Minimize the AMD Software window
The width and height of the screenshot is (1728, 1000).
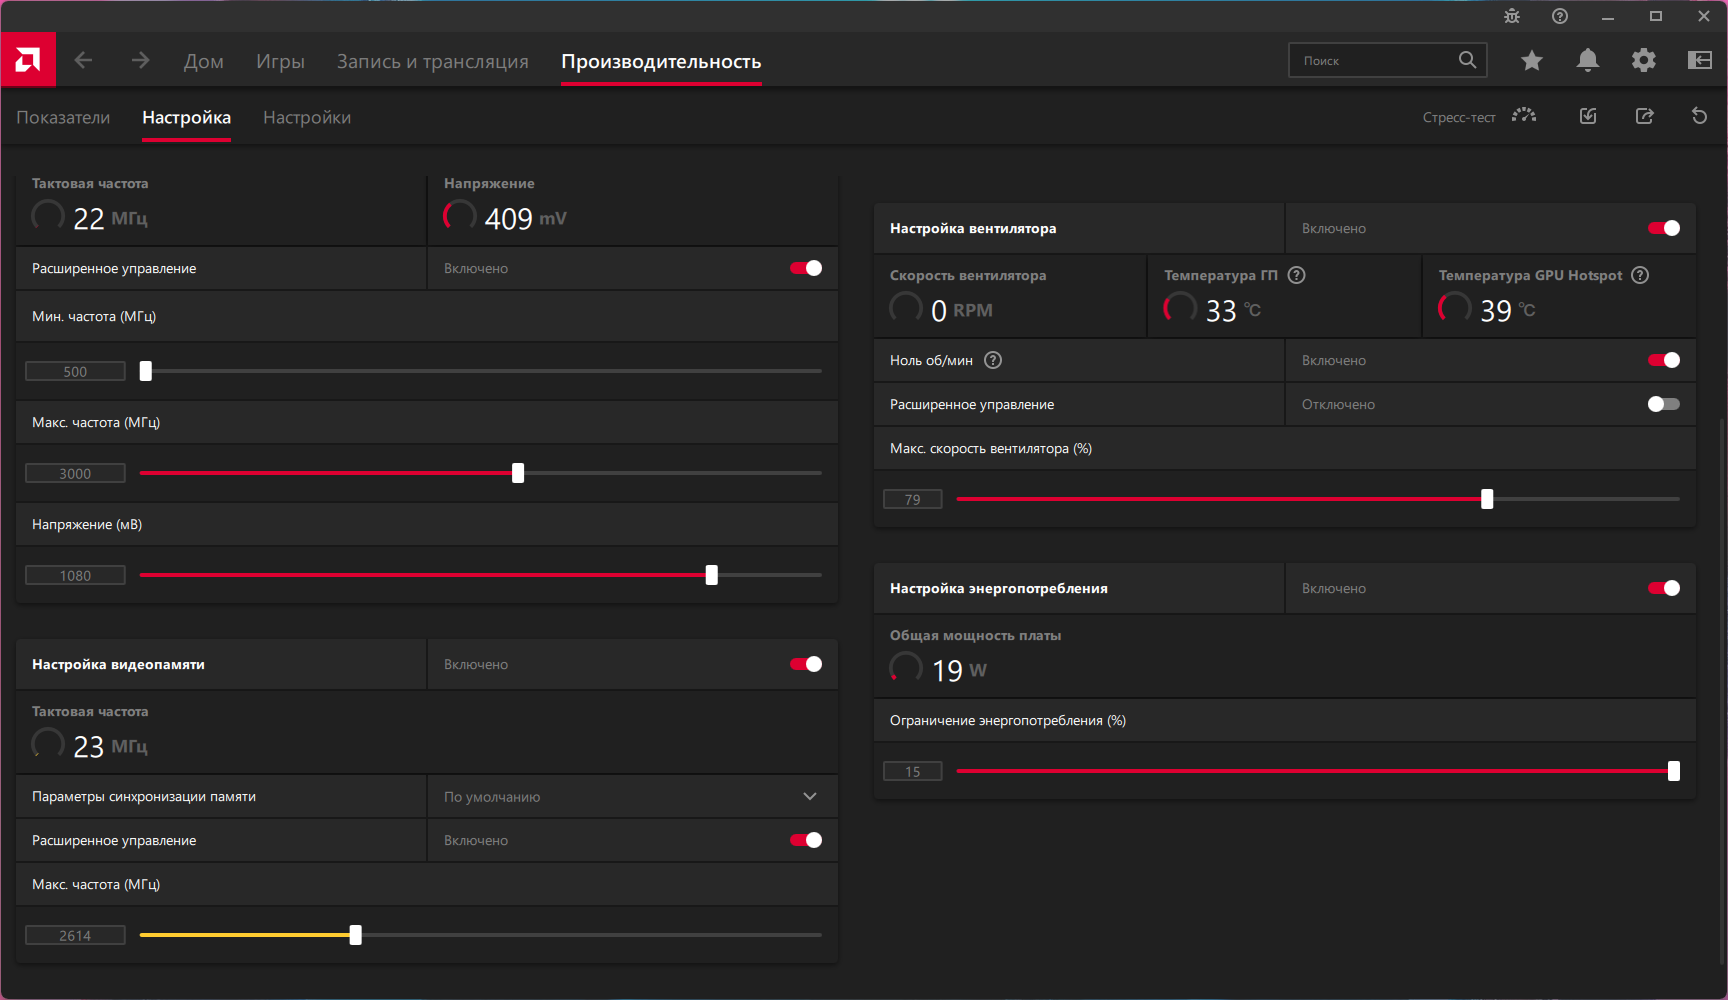tap(1608, 16)
